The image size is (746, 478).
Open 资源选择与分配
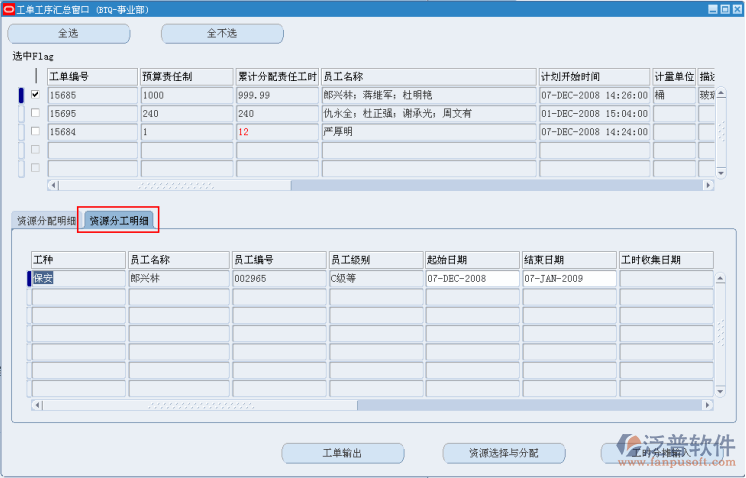click(x=504, y=453)
